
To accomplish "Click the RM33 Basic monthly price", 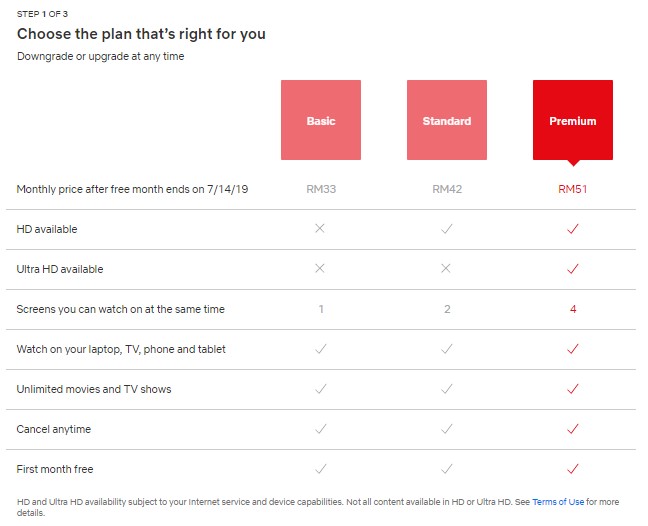I will coord(321,189).
